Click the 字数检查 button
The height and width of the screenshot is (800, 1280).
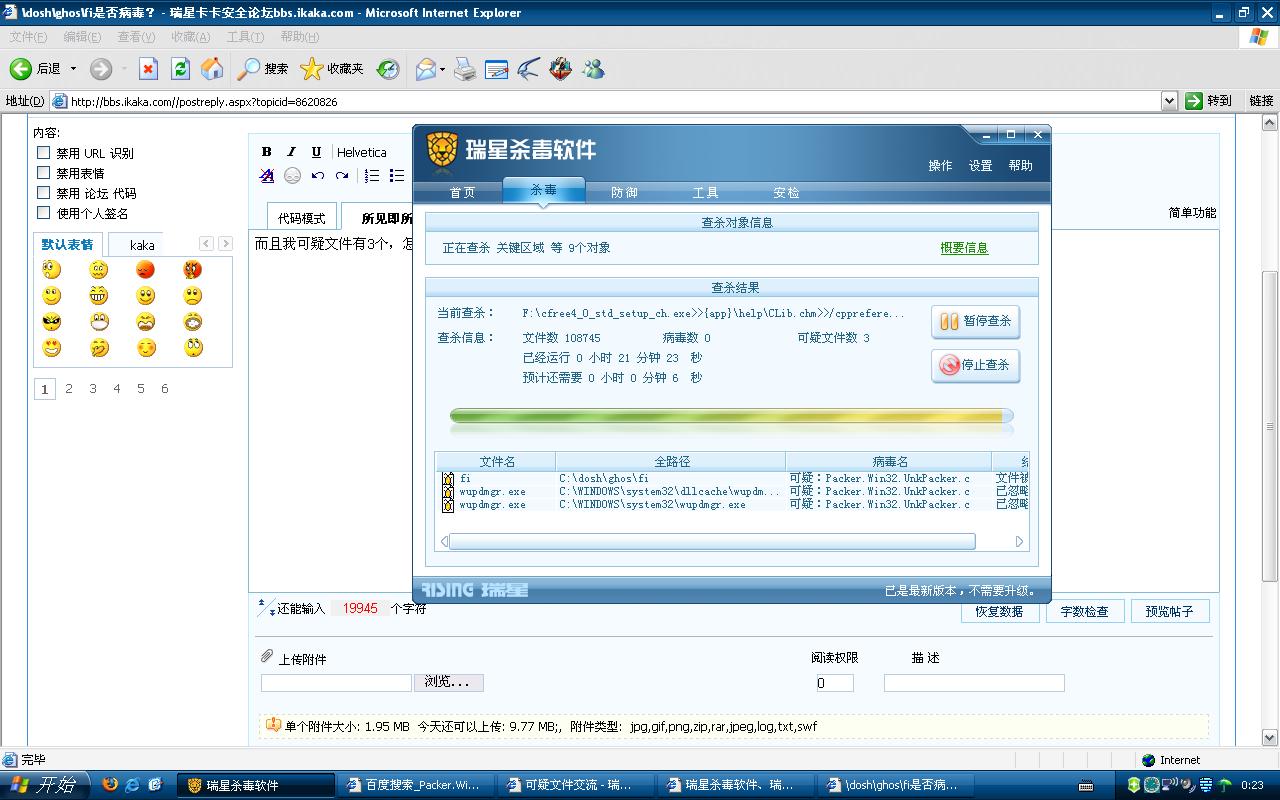1084,611
